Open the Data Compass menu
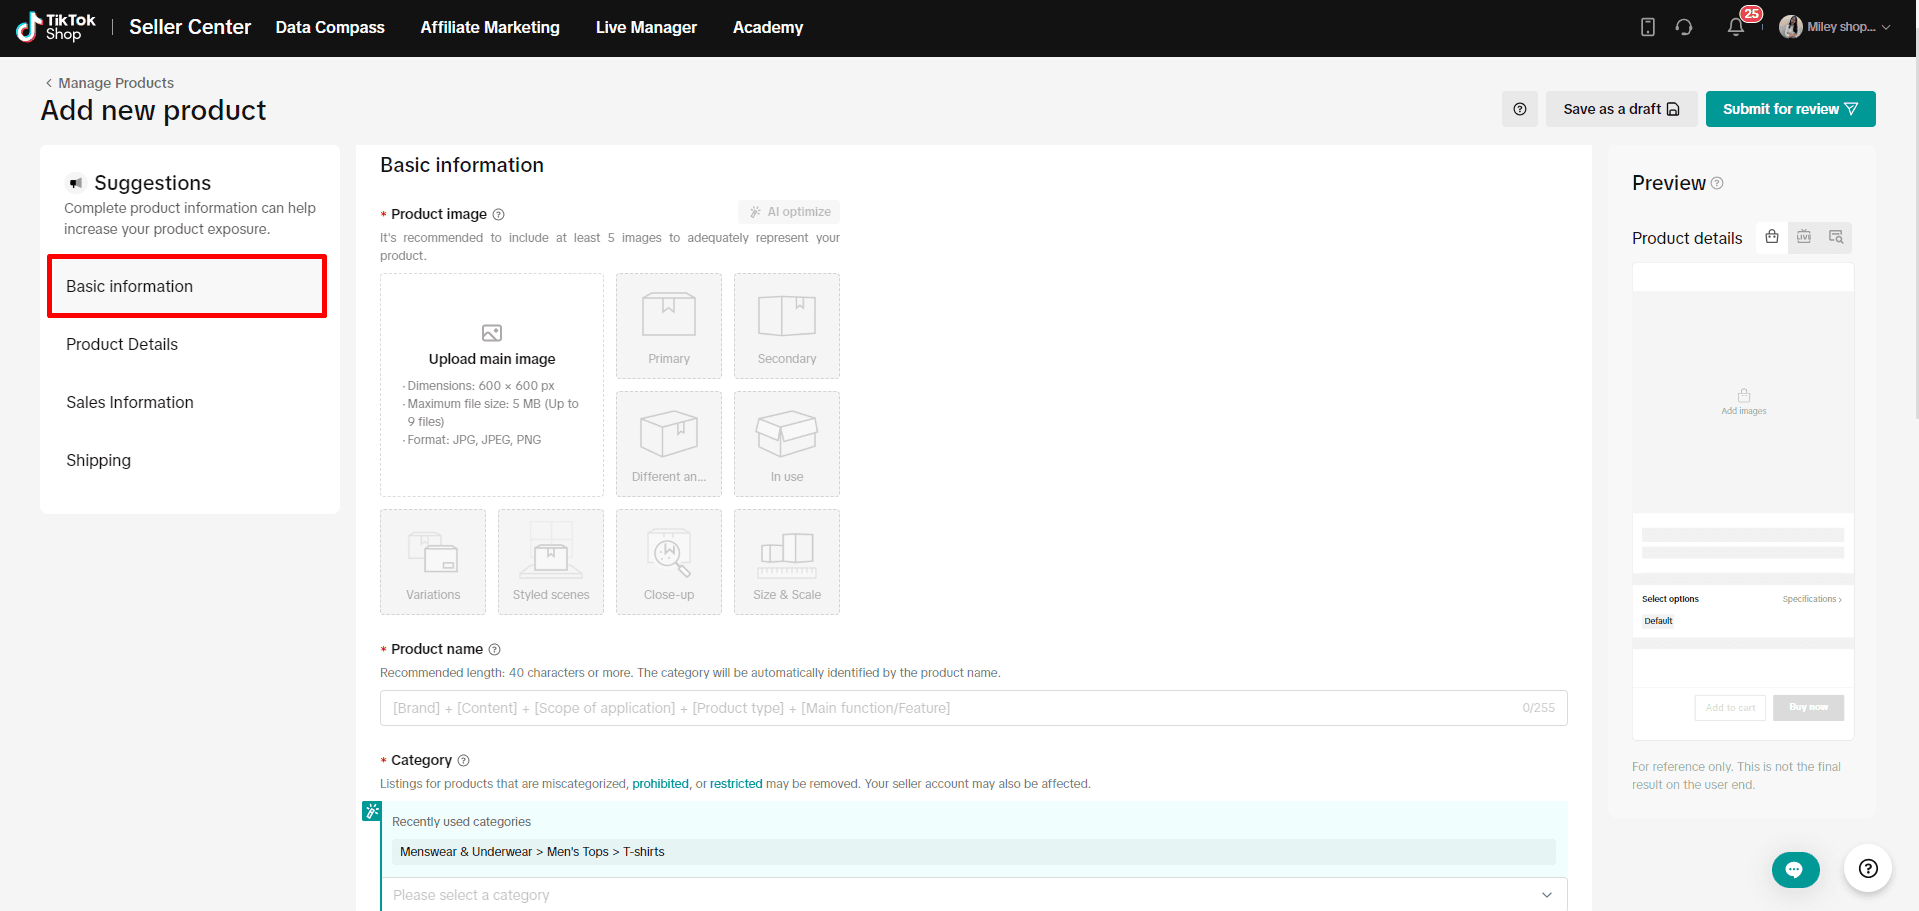Viewport: 1919px width, 911px height. click(330, 27)
